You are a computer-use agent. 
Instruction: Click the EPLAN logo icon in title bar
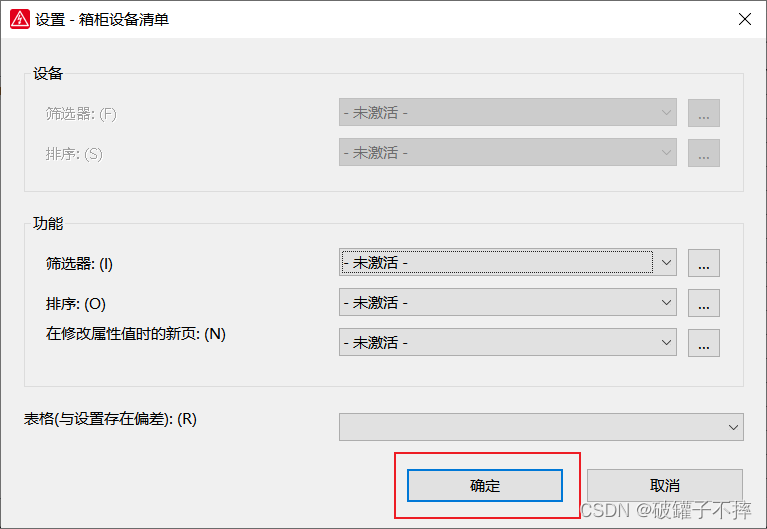[19, 19]
